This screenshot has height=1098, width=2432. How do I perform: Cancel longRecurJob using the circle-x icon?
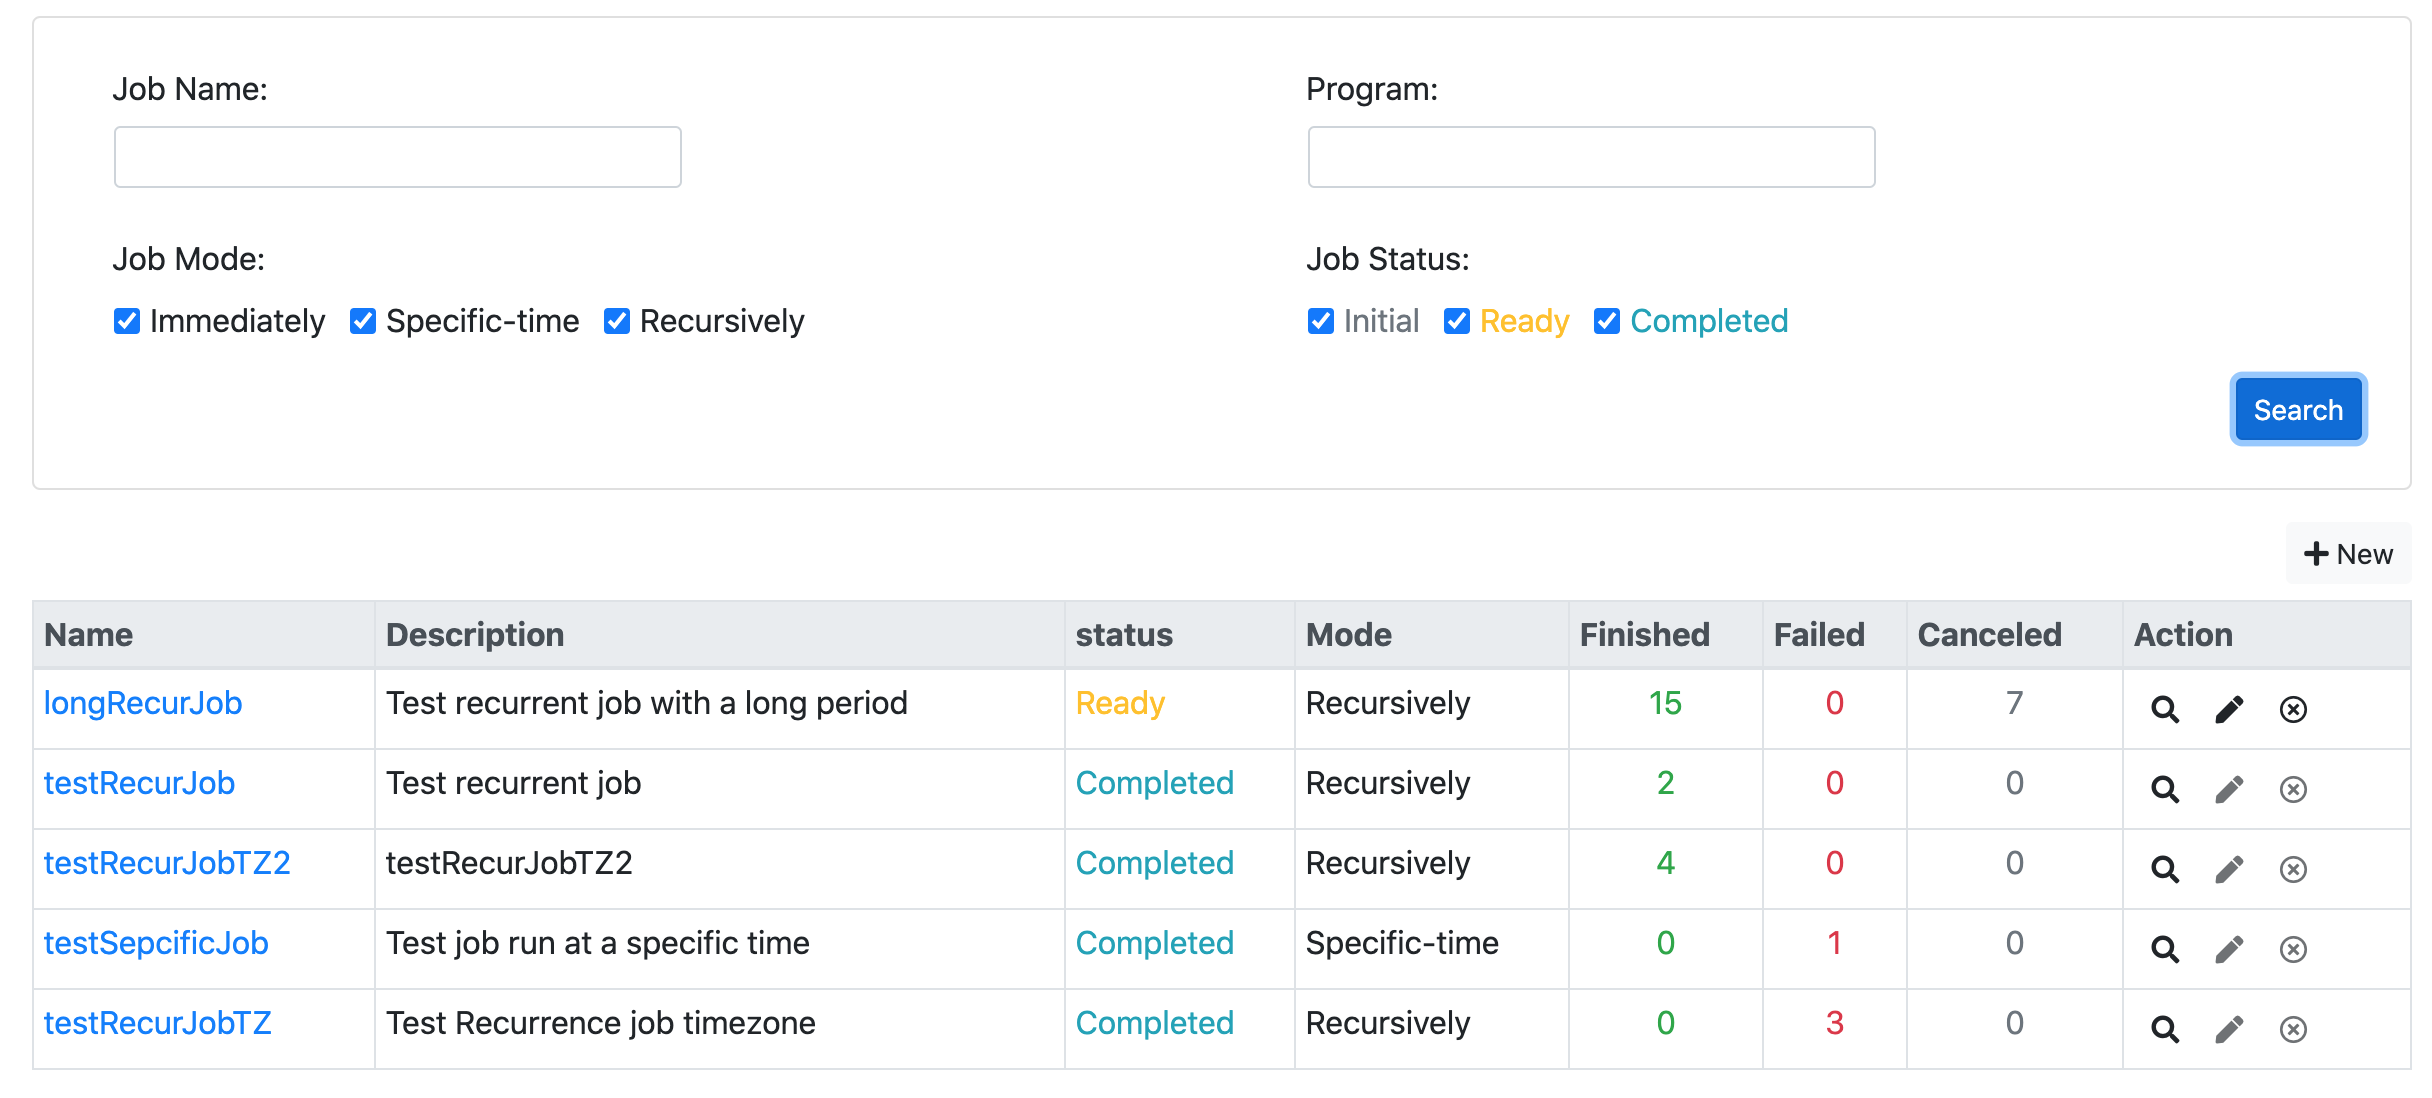pos(2292,709)
